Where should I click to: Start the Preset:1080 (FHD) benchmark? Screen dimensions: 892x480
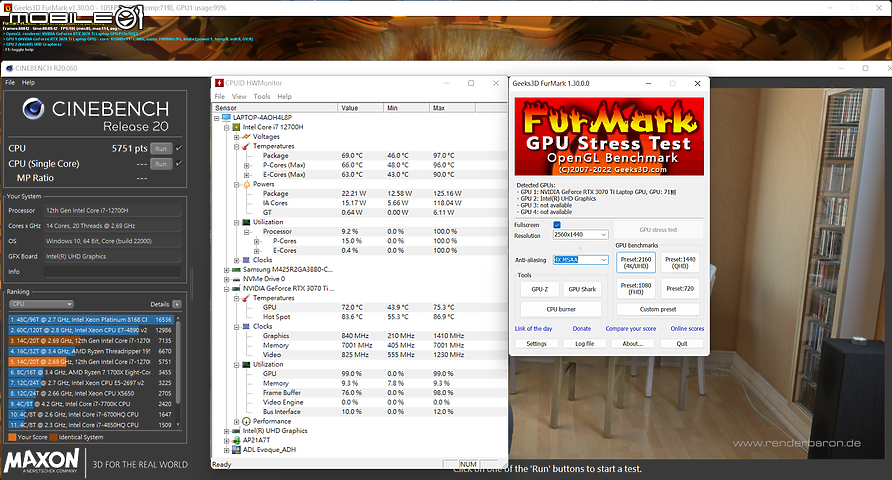[636, 288]
